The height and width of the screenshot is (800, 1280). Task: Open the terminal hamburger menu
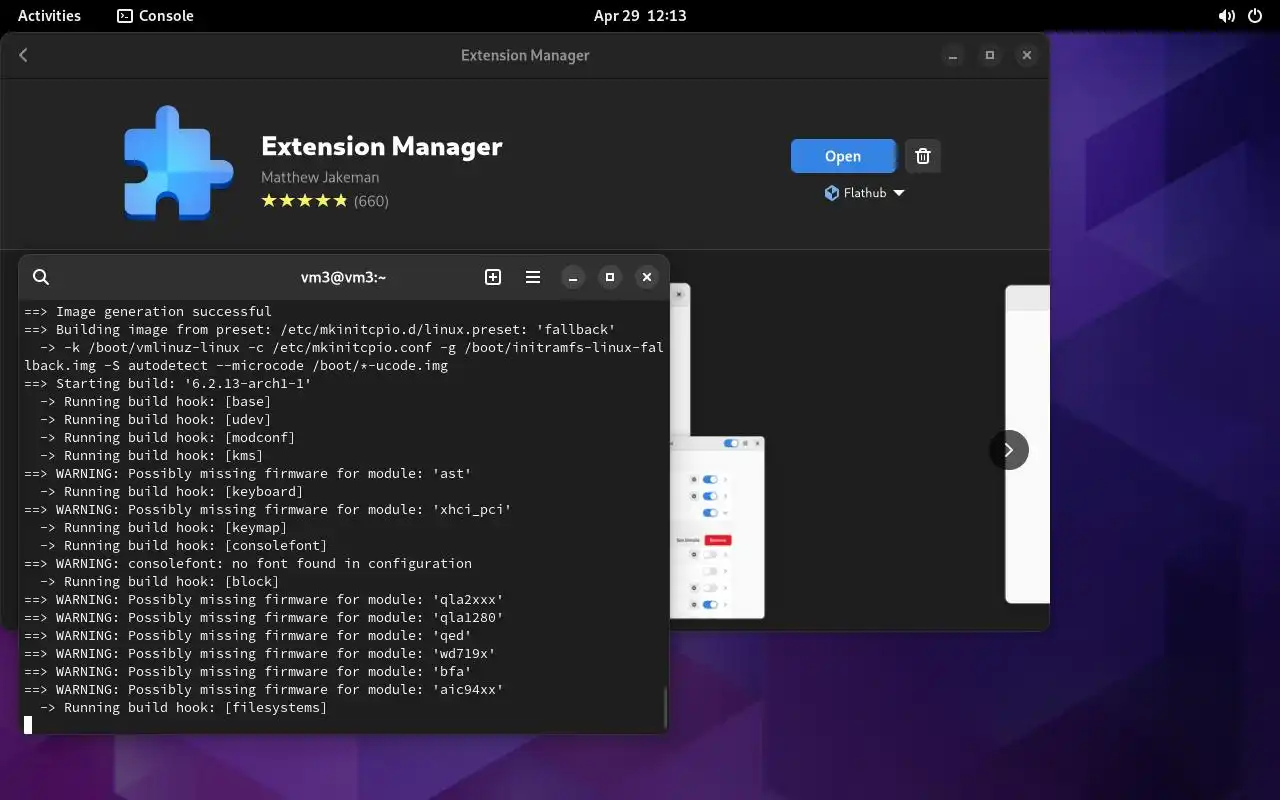pyautogui.click(x=533, y=277)
